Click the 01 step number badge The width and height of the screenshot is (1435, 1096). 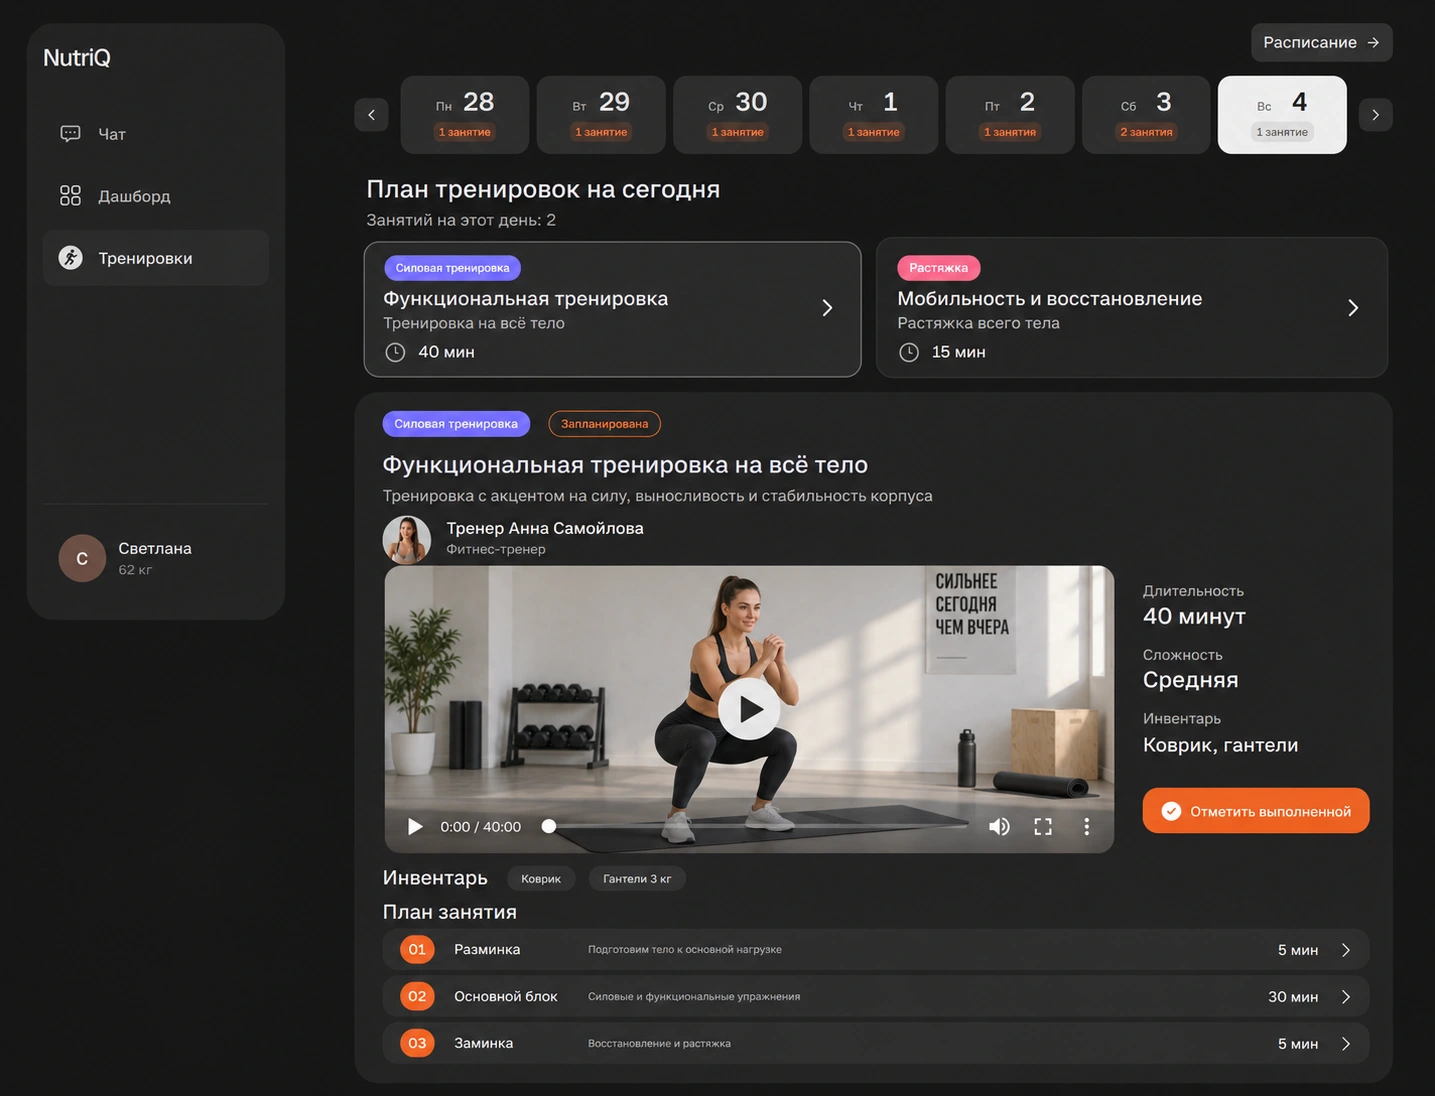[417, 950]
